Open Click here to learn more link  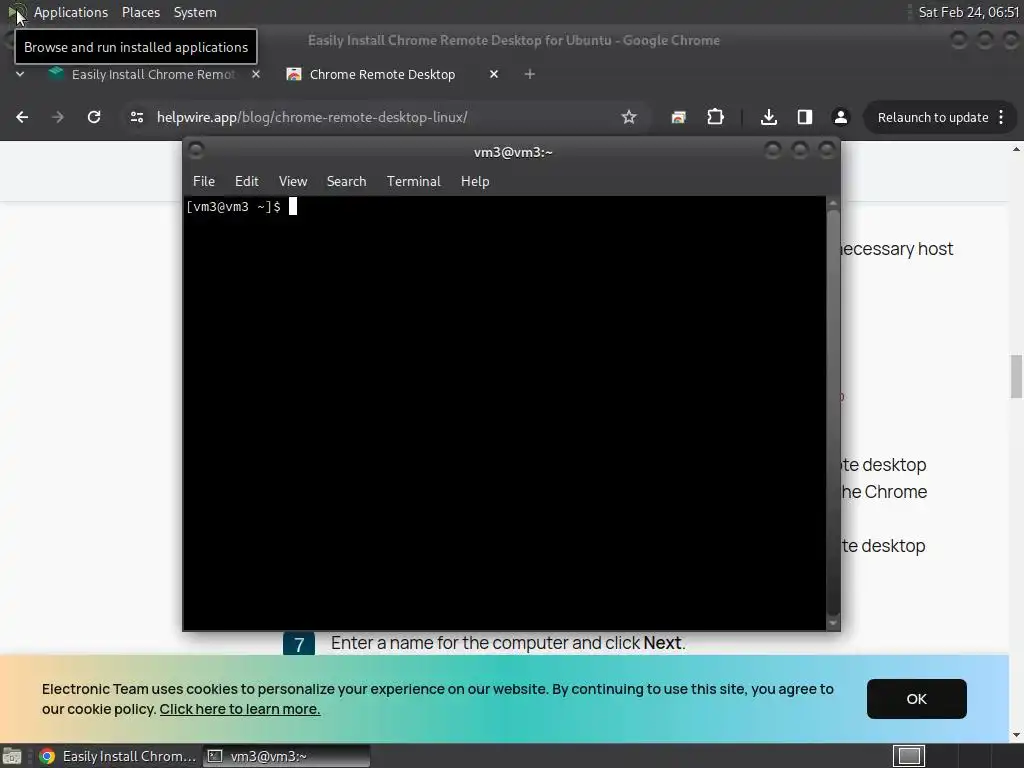tap(240, 709)
